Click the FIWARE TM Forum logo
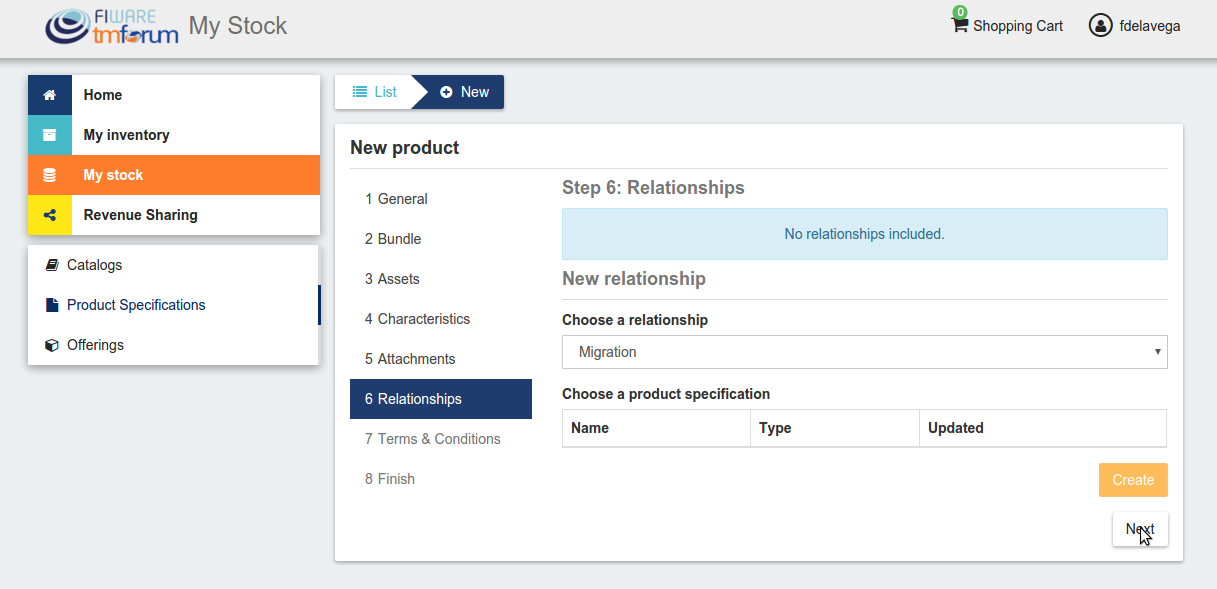The image size is (1217, 589). [112, 27]
